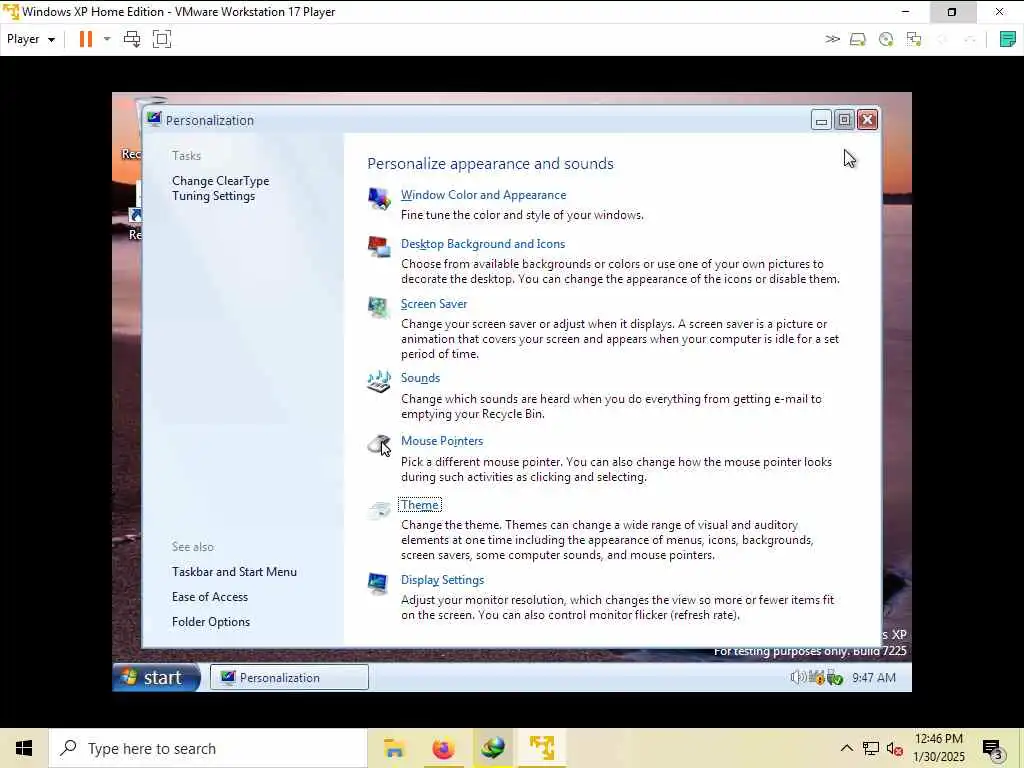Open Ease of Access link
Viewport: 1024px width, 768px height.
click(x=210, y=597)
